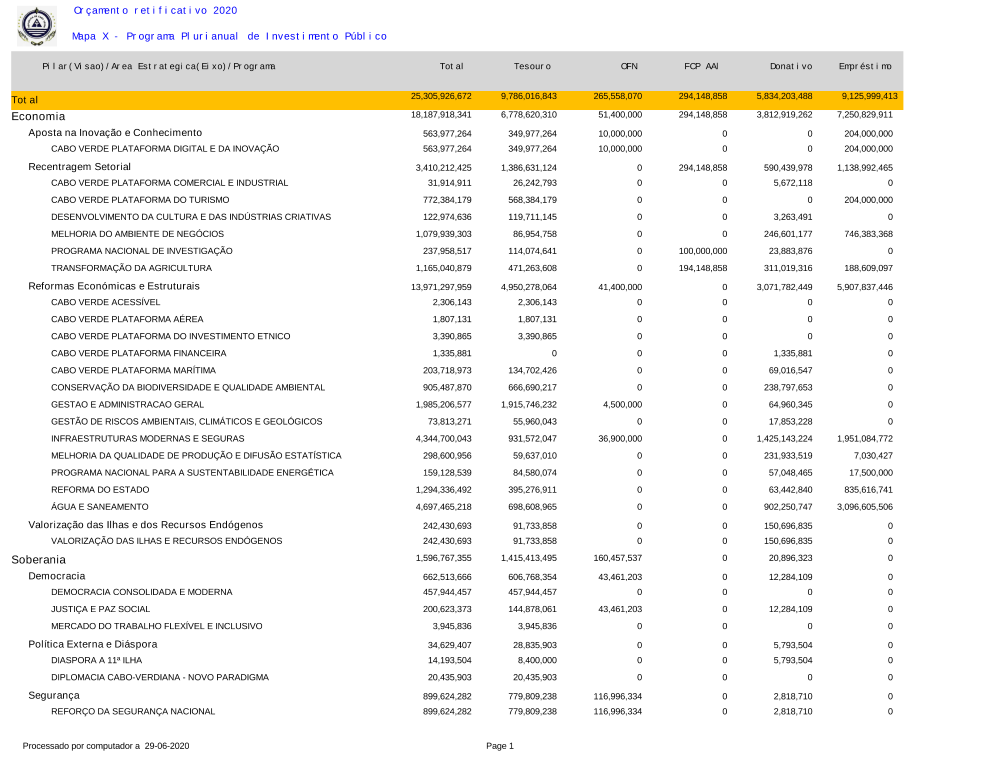Select 'Reformas Económicas e Estruturais' section
This screenshot has width=1000, height=773.
tap(114, 286)
